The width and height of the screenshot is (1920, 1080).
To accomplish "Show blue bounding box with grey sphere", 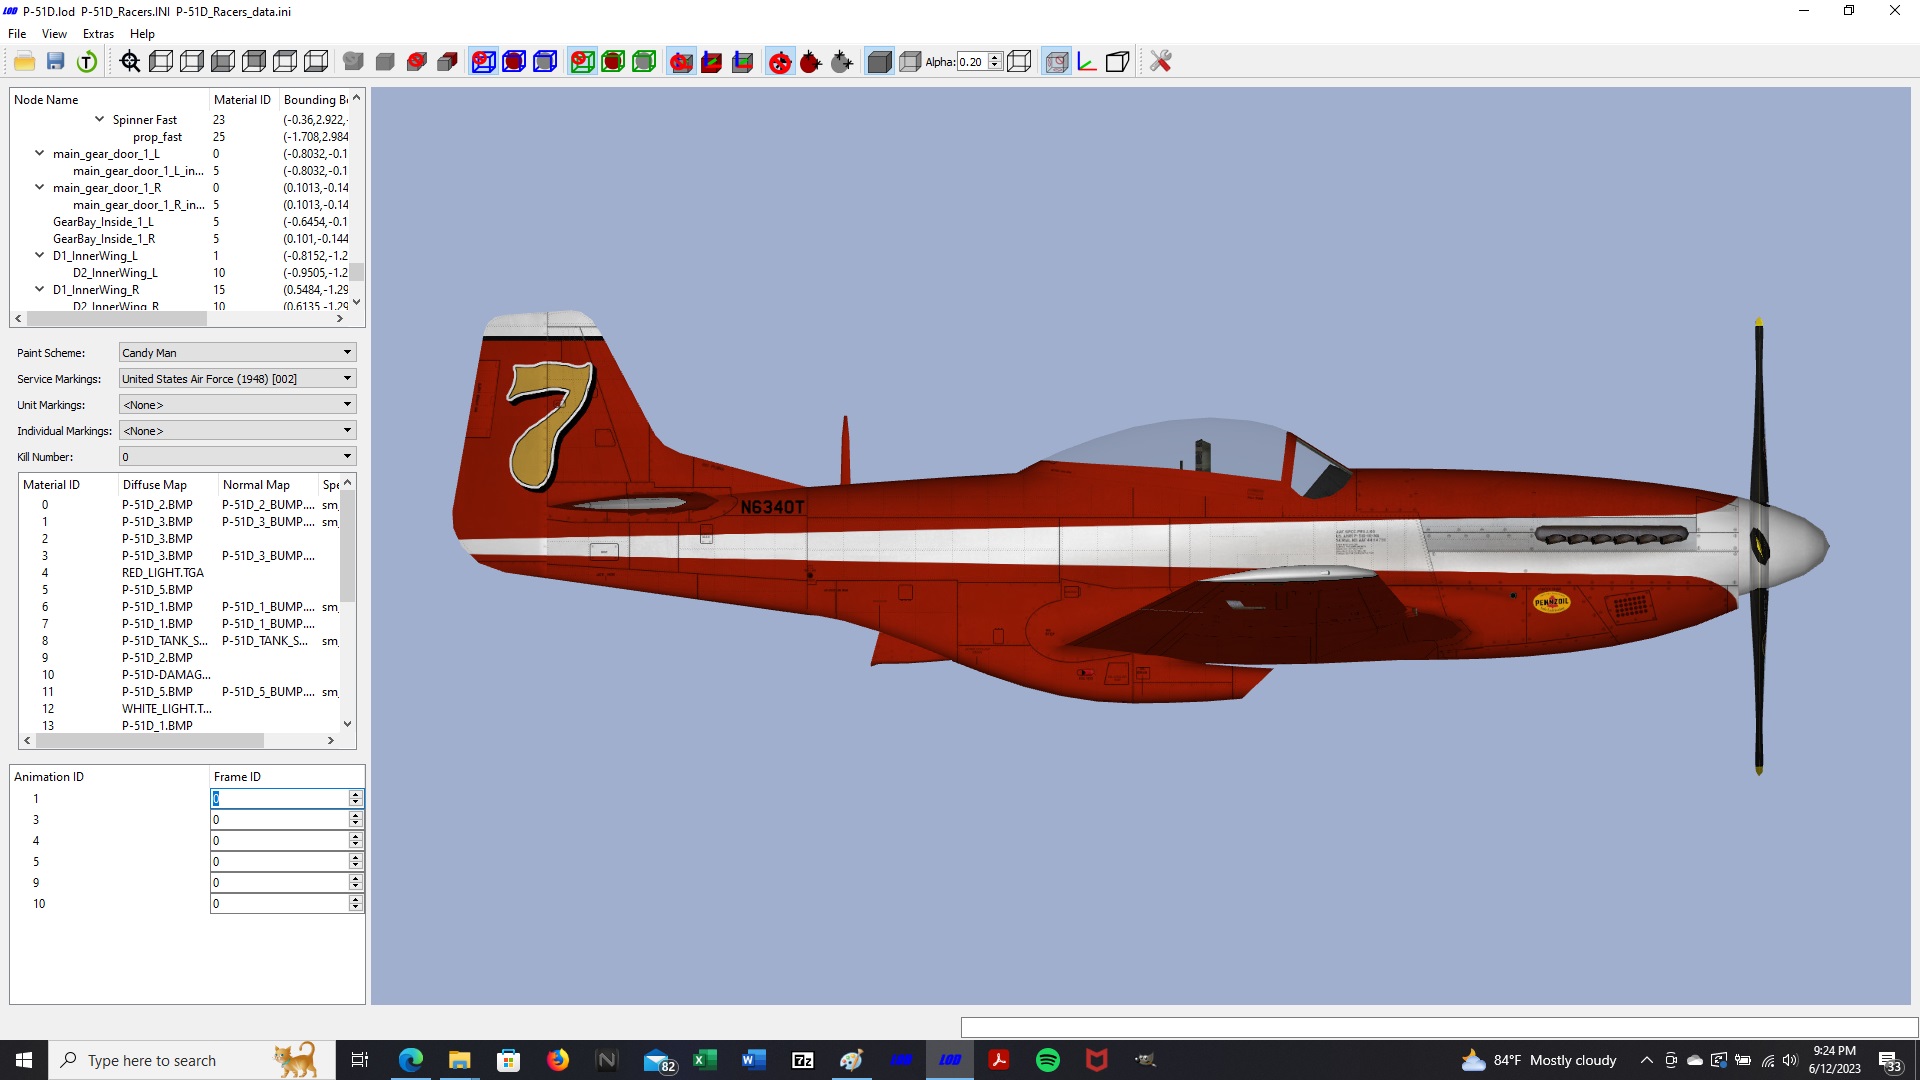I will (x=545, y=62).
